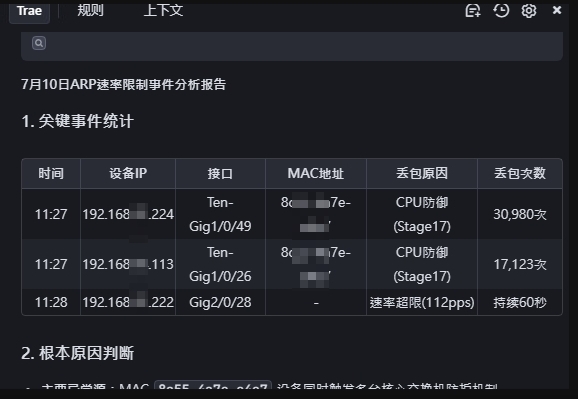This screenshot has height=399, width=578.
Task: Click the 接口 column header
Action: (220, 173)
